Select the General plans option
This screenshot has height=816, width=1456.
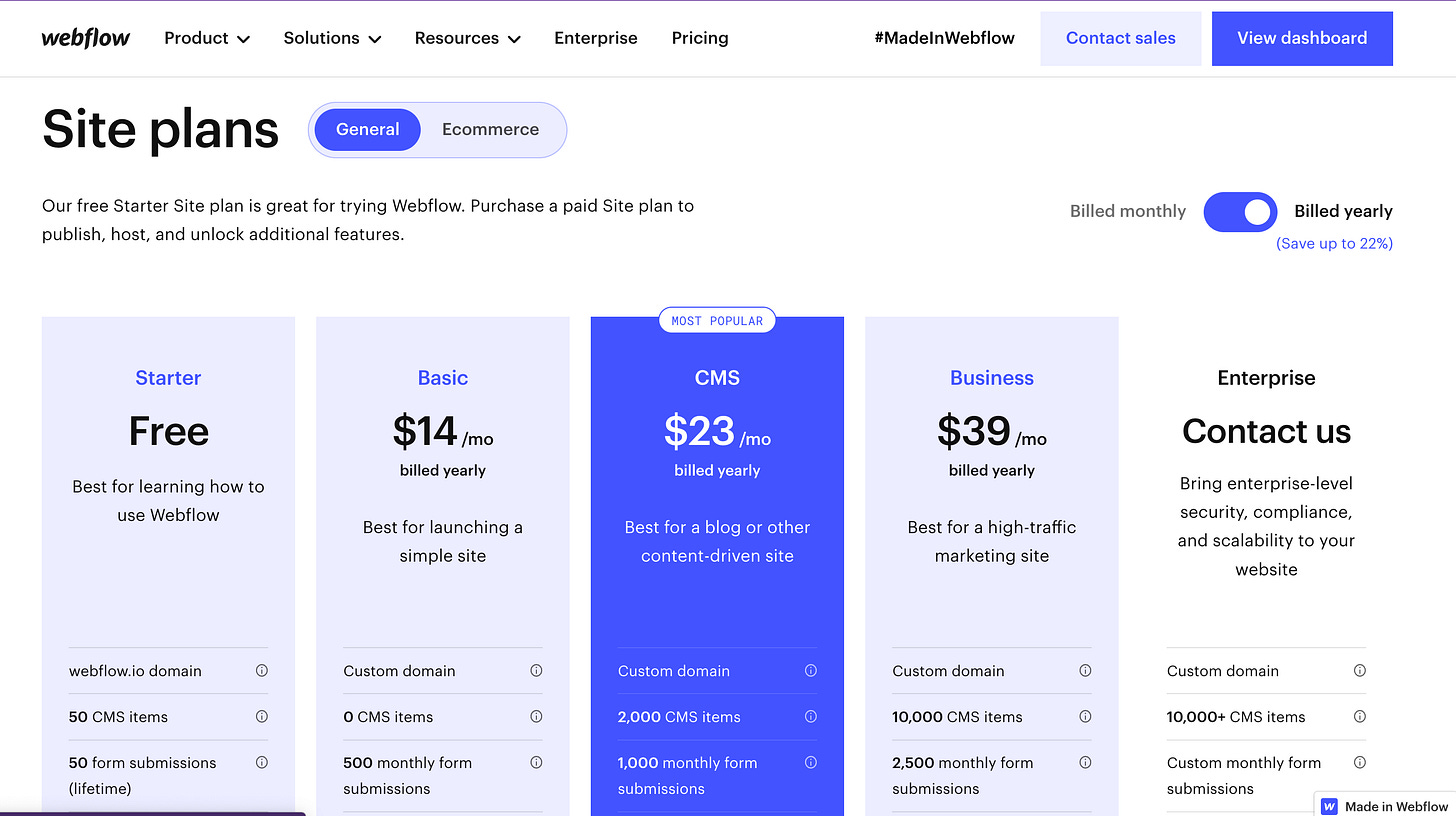click(x=367, y=129)
